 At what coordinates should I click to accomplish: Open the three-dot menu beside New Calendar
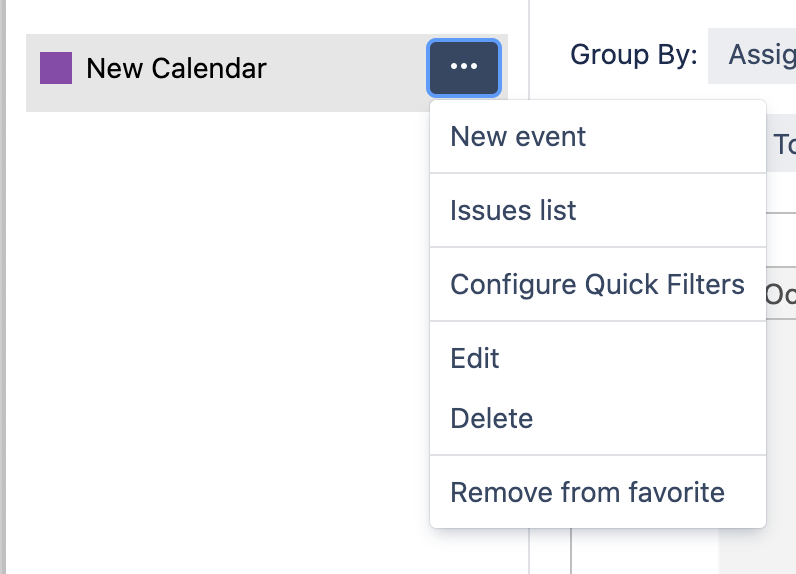click(x=464, y=67)
